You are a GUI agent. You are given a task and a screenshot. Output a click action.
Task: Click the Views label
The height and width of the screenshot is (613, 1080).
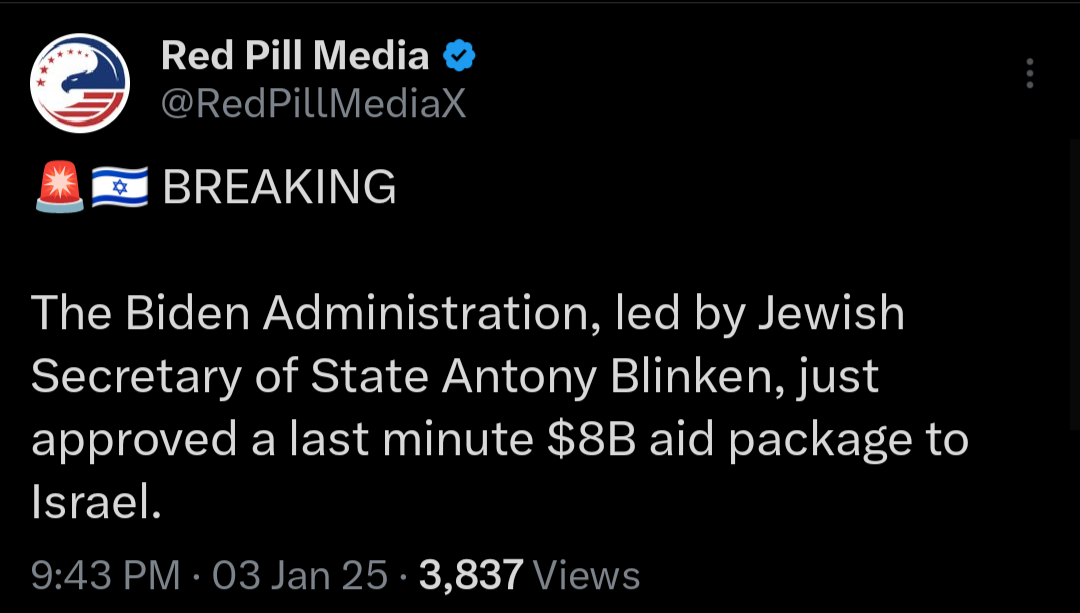587,575
